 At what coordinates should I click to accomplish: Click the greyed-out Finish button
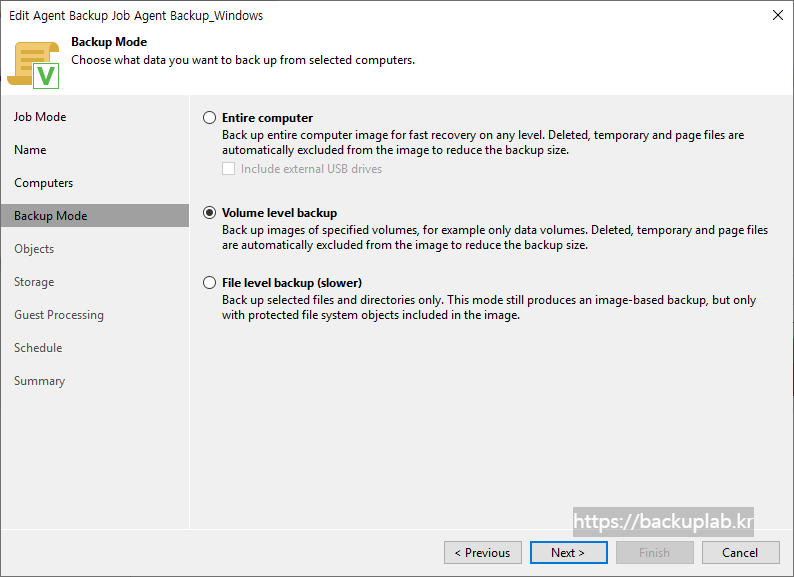pyautogui.click(x=654, y=553)
